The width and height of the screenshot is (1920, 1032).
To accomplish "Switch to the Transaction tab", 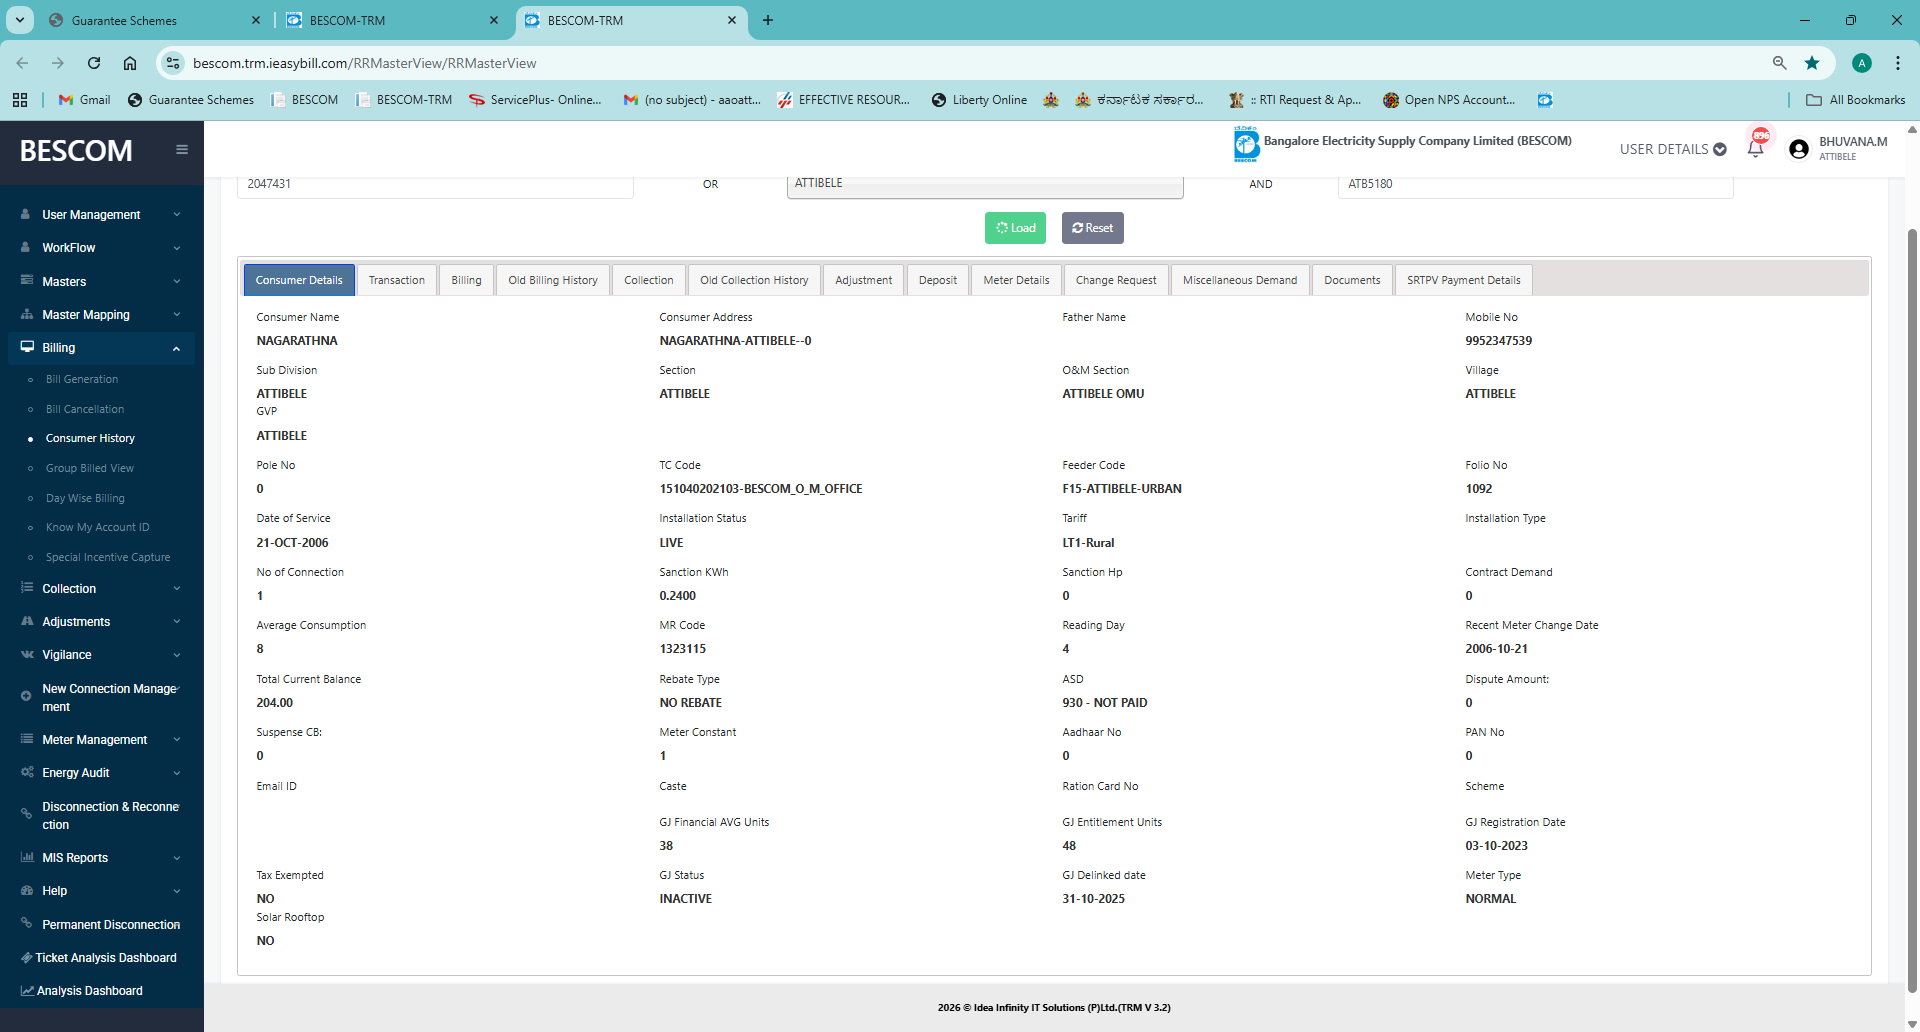I will pos(397,280).
